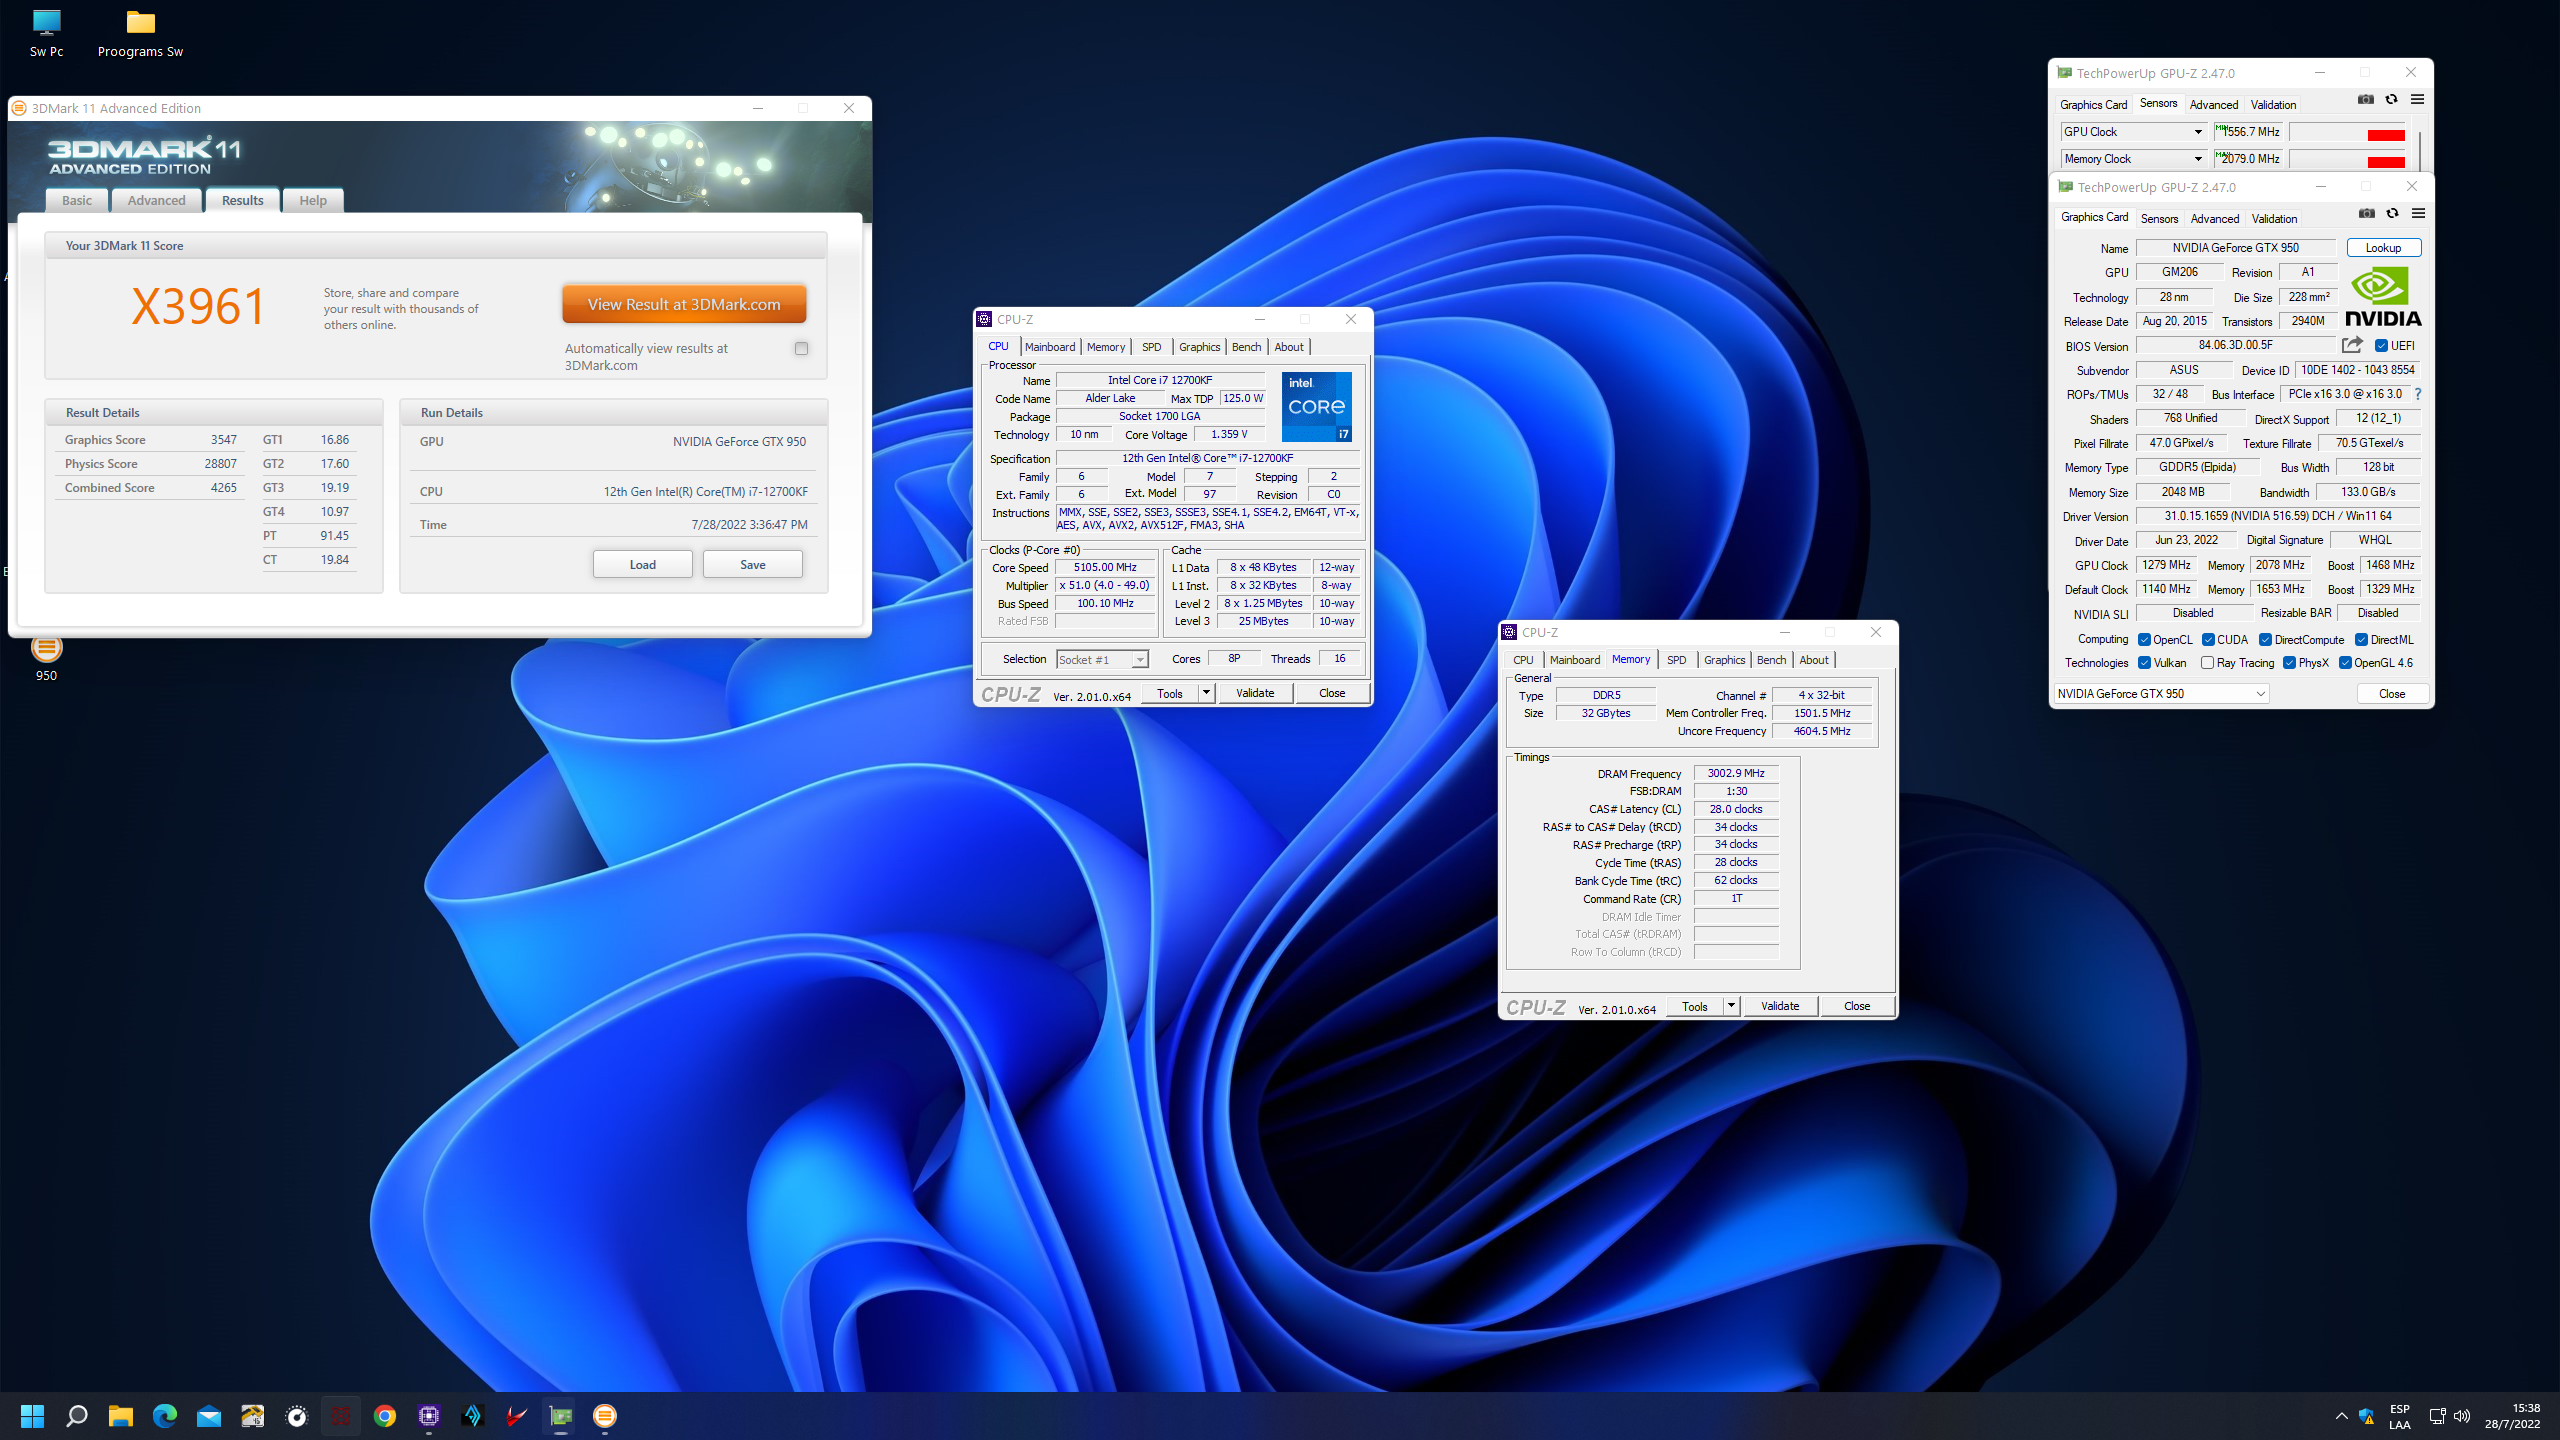Click GPU Clock red sensor graph in GPU-Z
This screenshot has height=1440, width=2560.
click(x=2347, y=133)
